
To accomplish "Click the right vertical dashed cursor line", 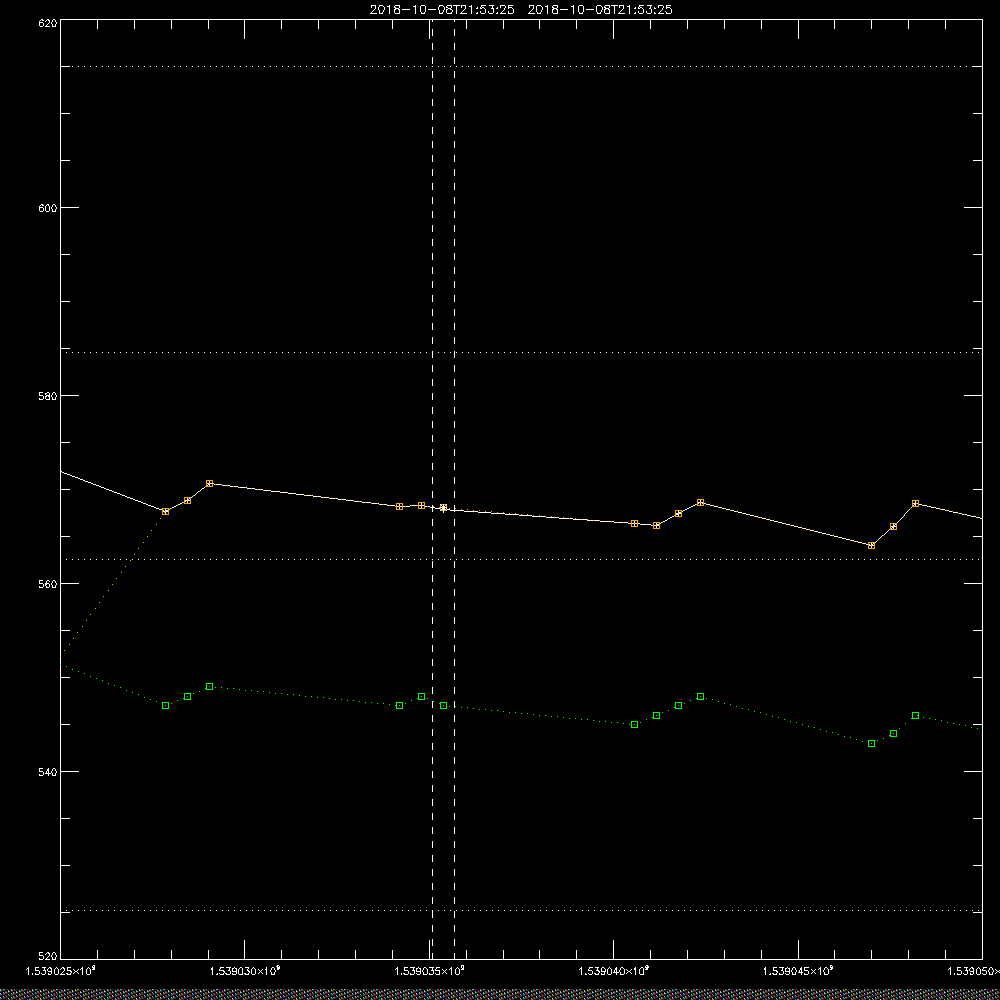I will coord(455,489).
